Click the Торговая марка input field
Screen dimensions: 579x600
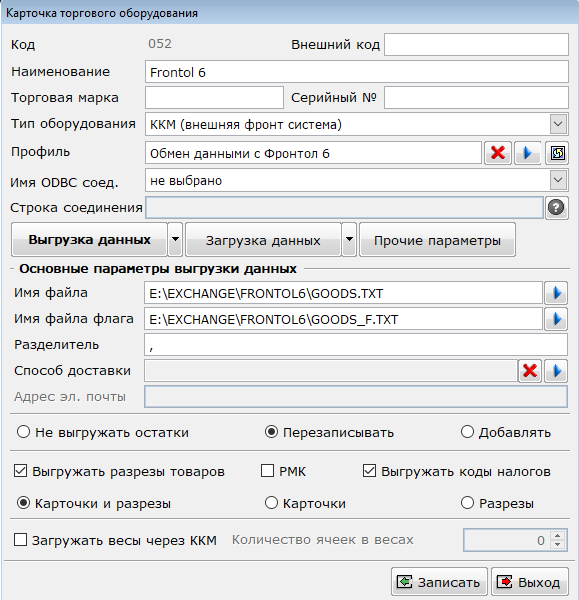click(x=214, y=98)
